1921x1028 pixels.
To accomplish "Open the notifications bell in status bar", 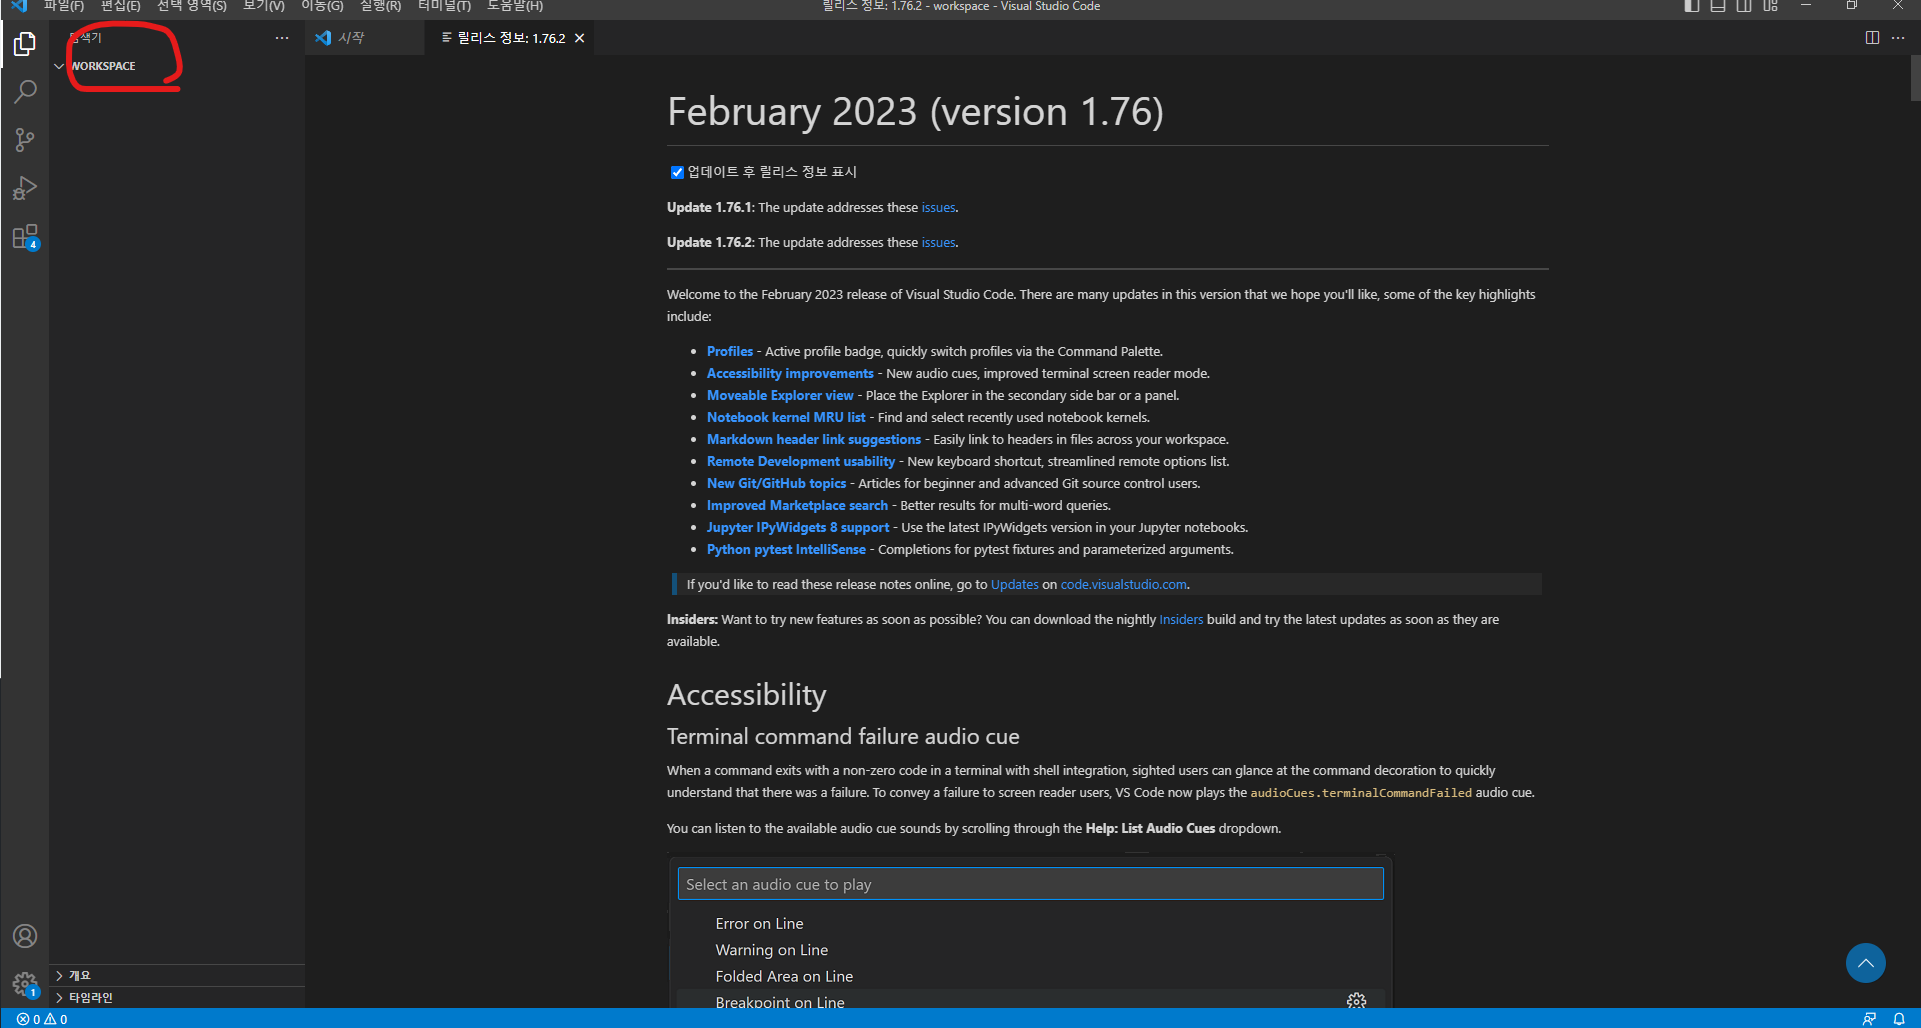I will coord(1899,1019).
